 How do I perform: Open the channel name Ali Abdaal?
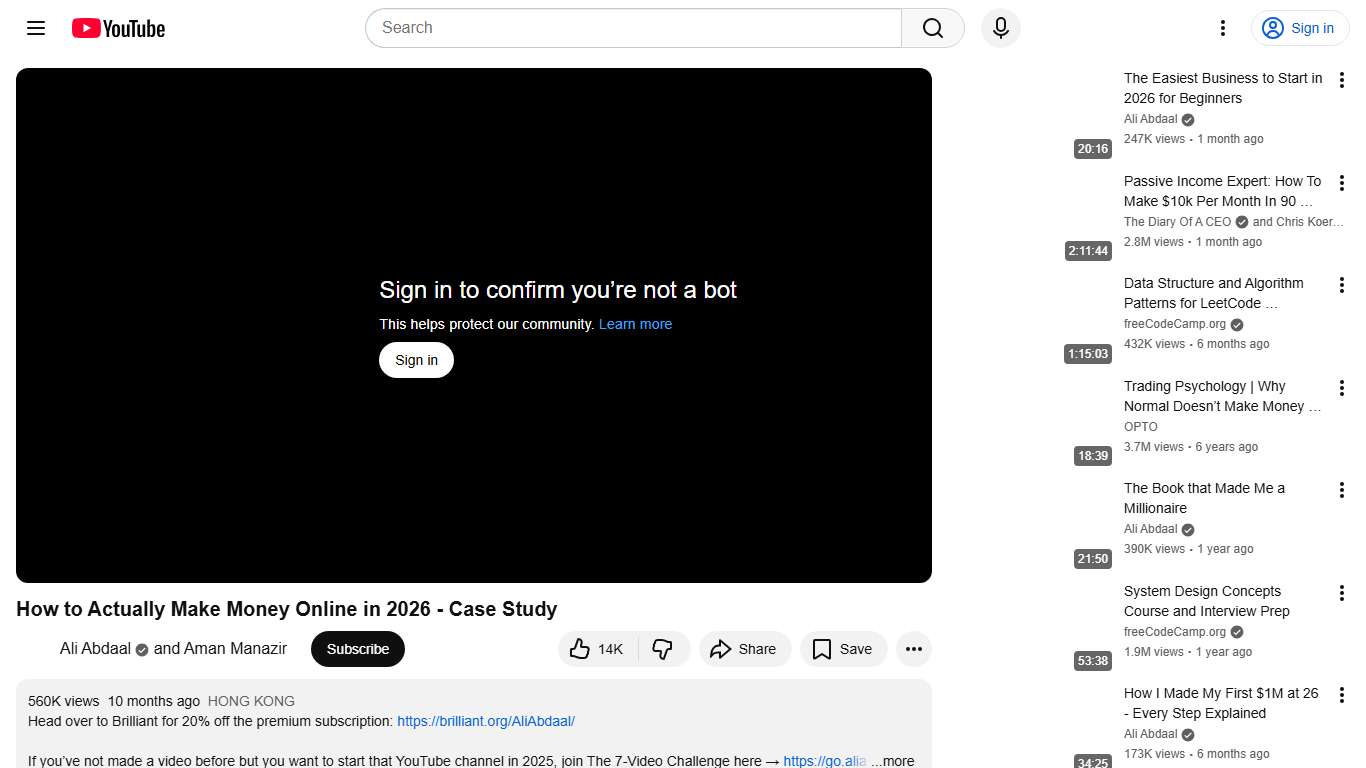pyautogui.click(x=94, y=648)
